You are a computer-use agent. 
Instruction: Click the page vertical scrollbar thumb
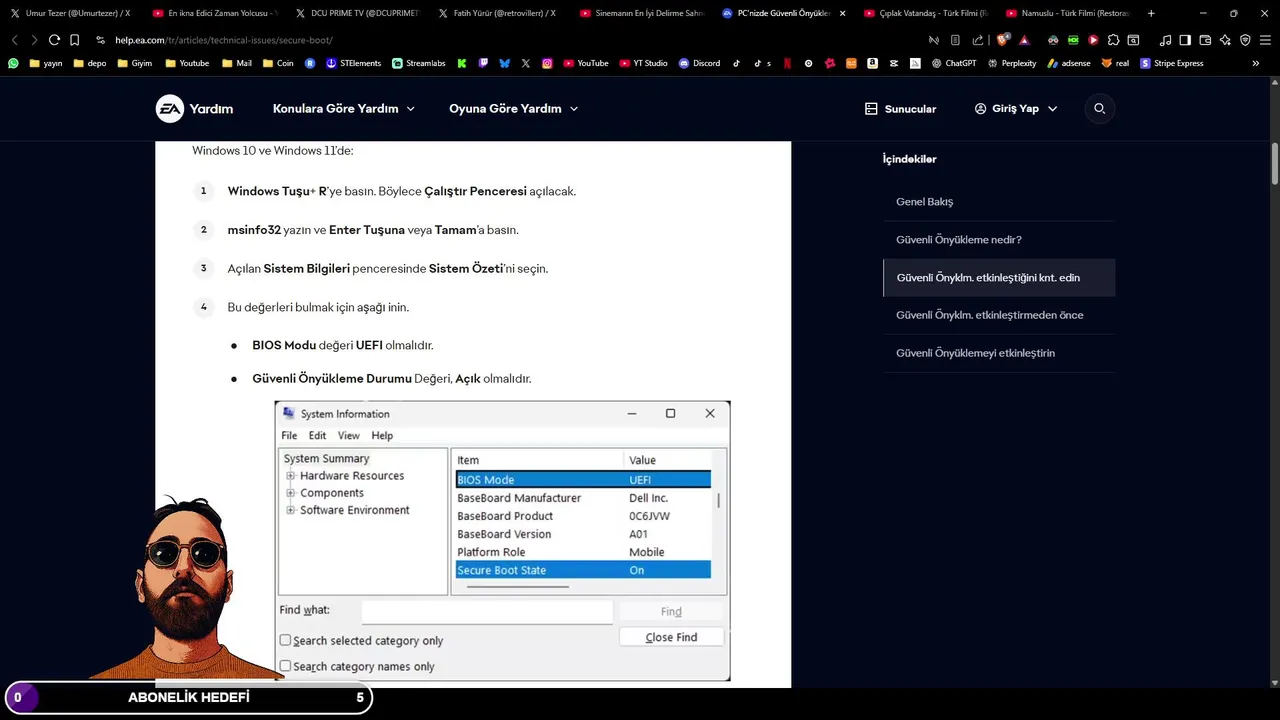[1275, 164]
